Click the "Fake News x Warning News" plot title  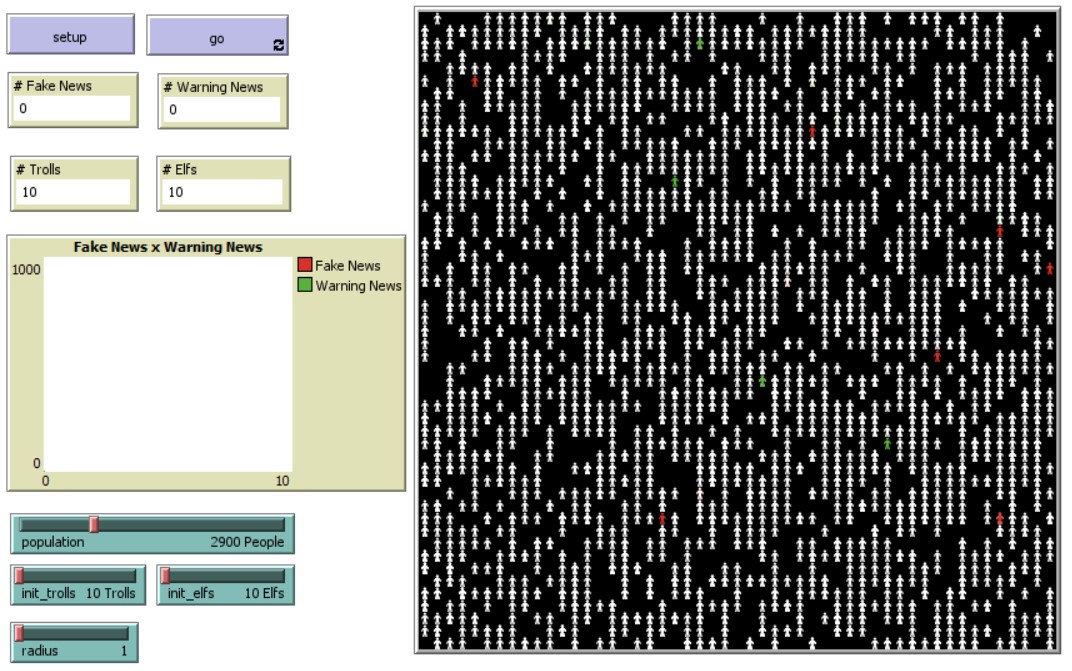(x=168, y=247)
